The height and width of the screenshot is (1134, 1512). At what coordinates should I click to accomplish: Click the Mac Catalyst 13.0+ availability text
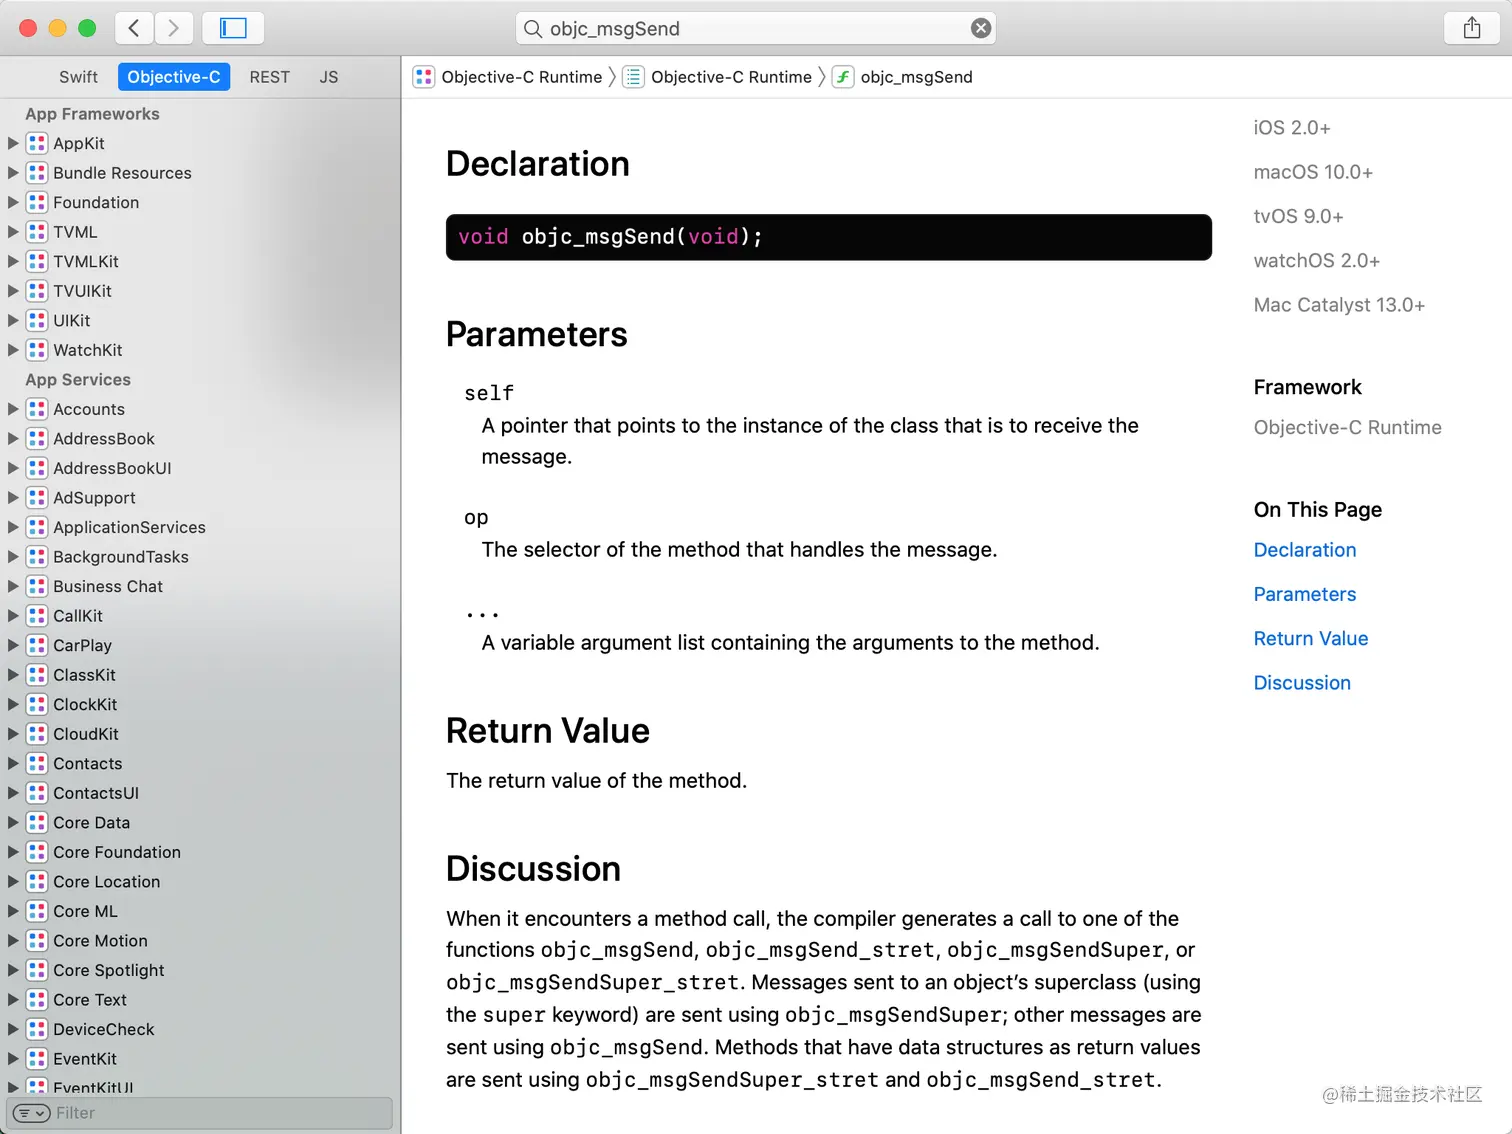click(1339, 305)
